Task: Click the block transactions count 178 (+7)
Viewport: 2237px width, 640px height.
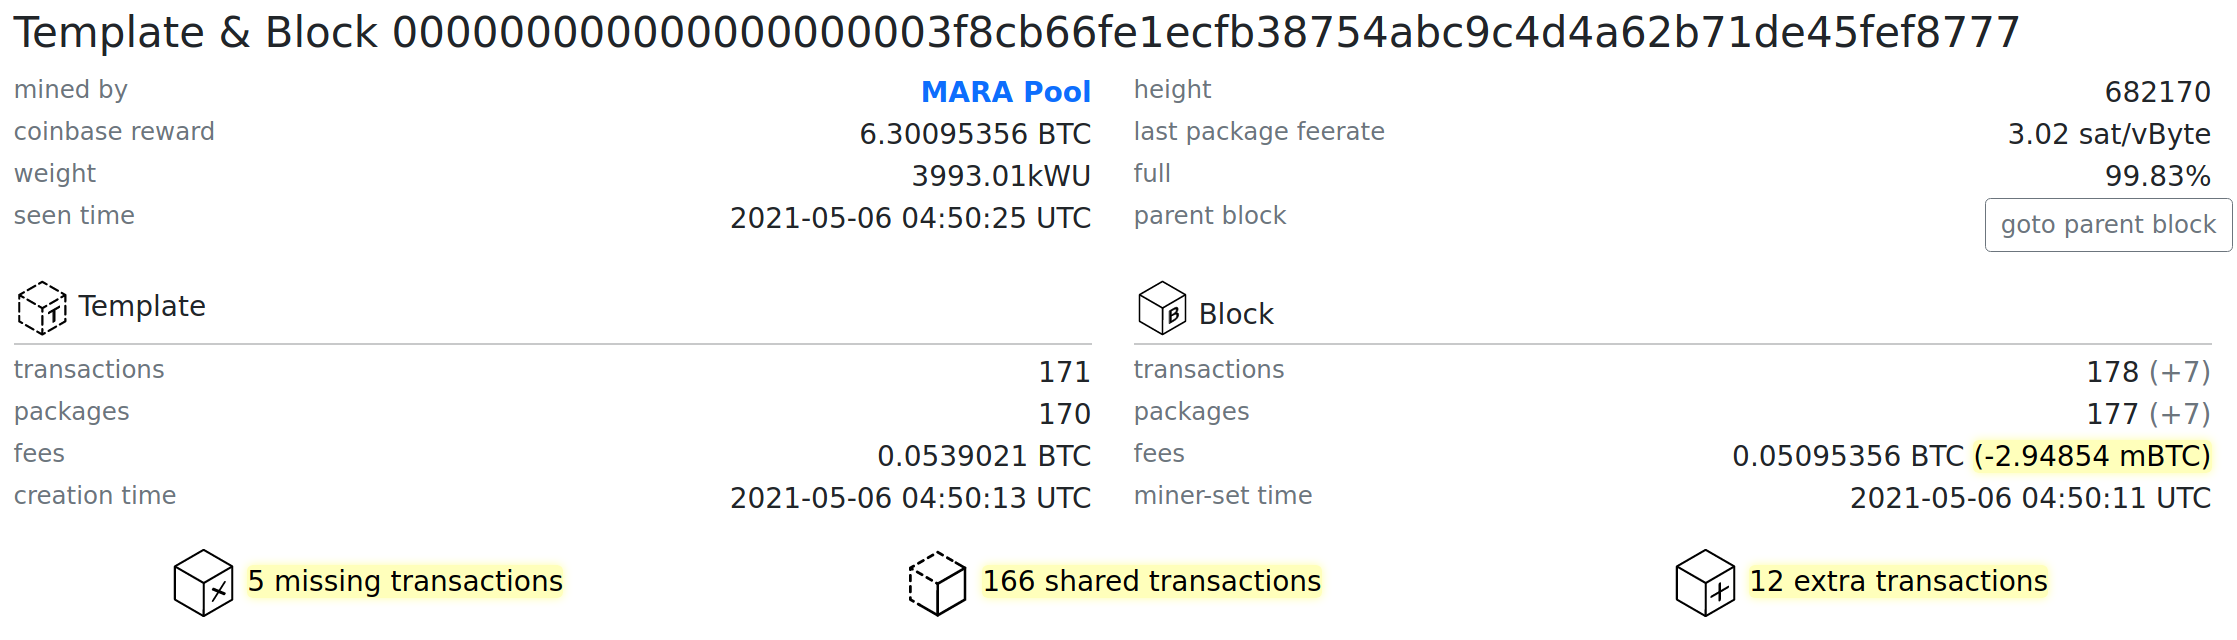Action: [2148, 372]
